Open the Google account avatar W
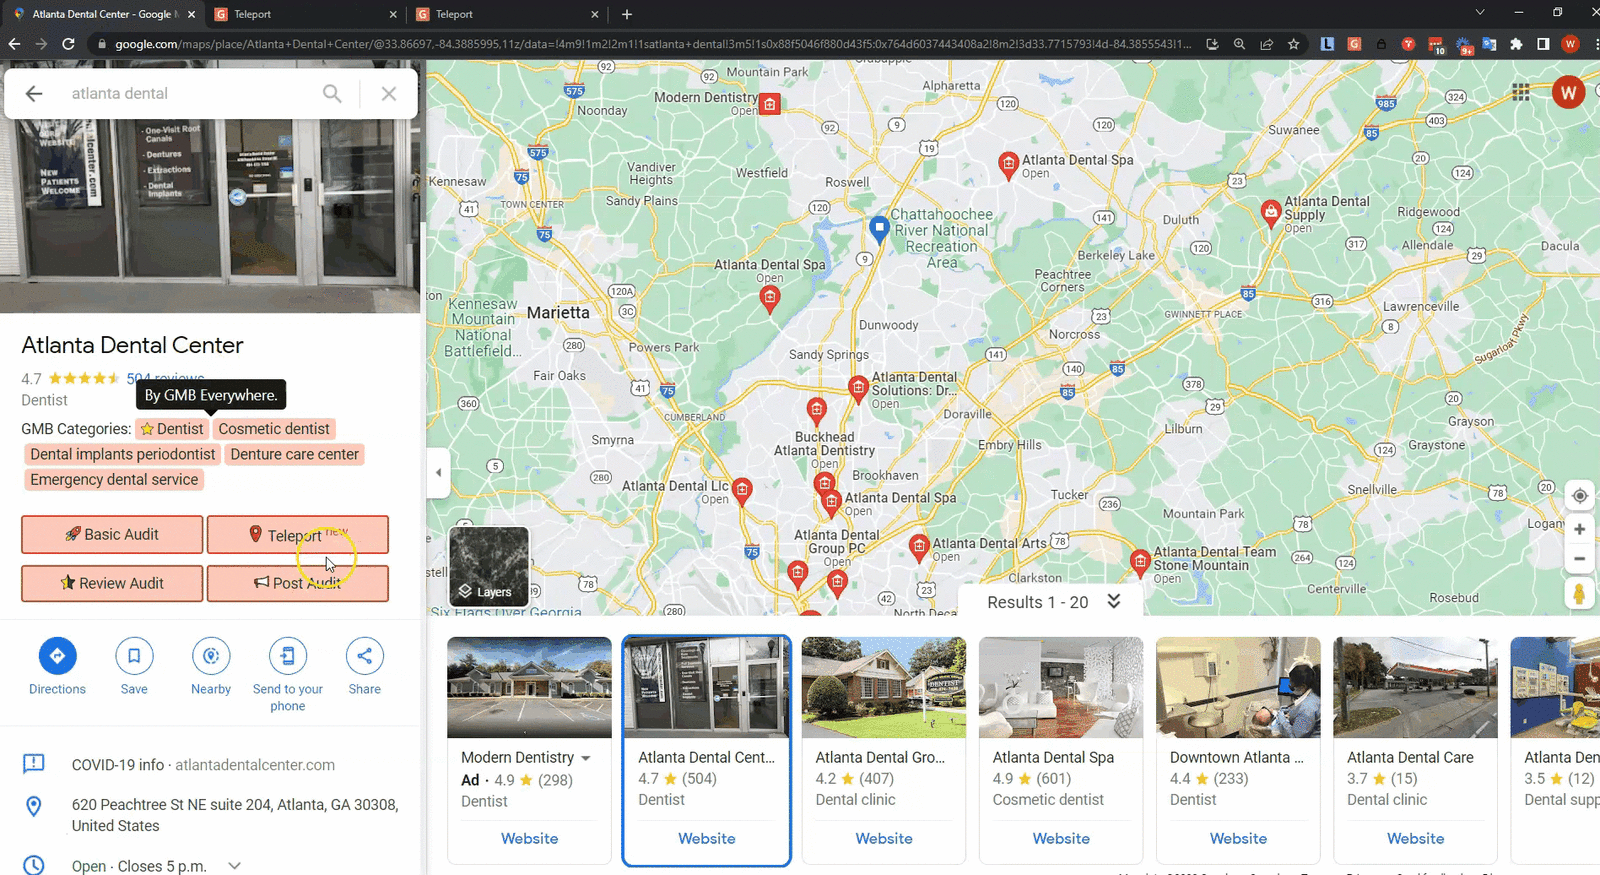1600x875 pixels. pyautogui.click(x=1568, y=93)
